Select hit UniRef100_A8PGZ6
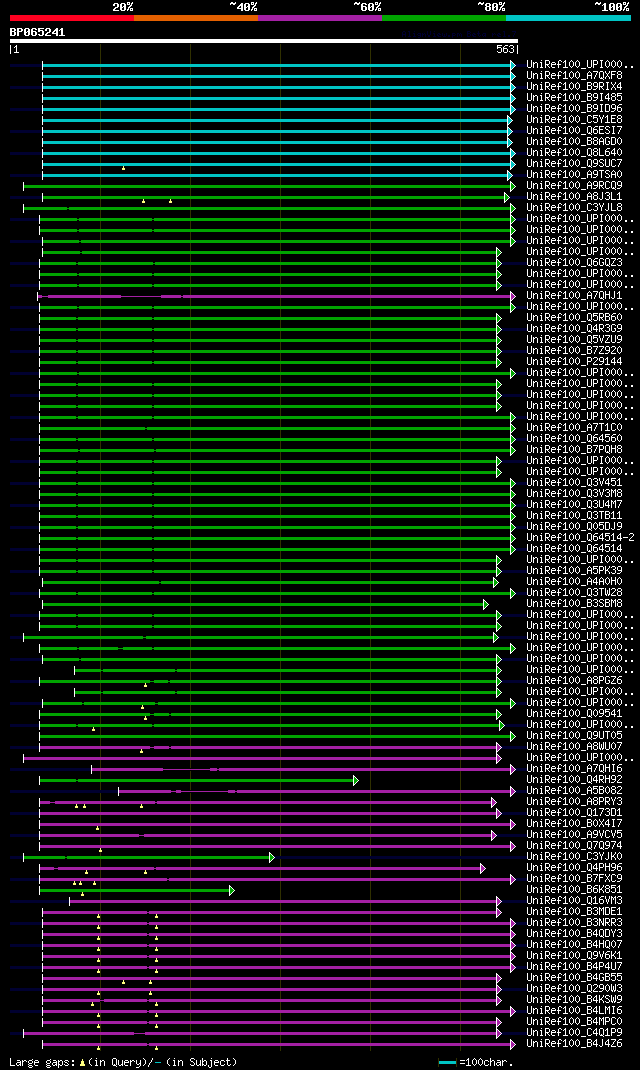 click(x=574, y=680)
